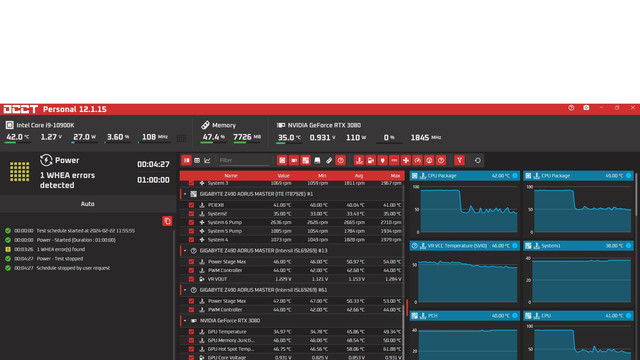Sort by the Min column header

click(322, 176)
